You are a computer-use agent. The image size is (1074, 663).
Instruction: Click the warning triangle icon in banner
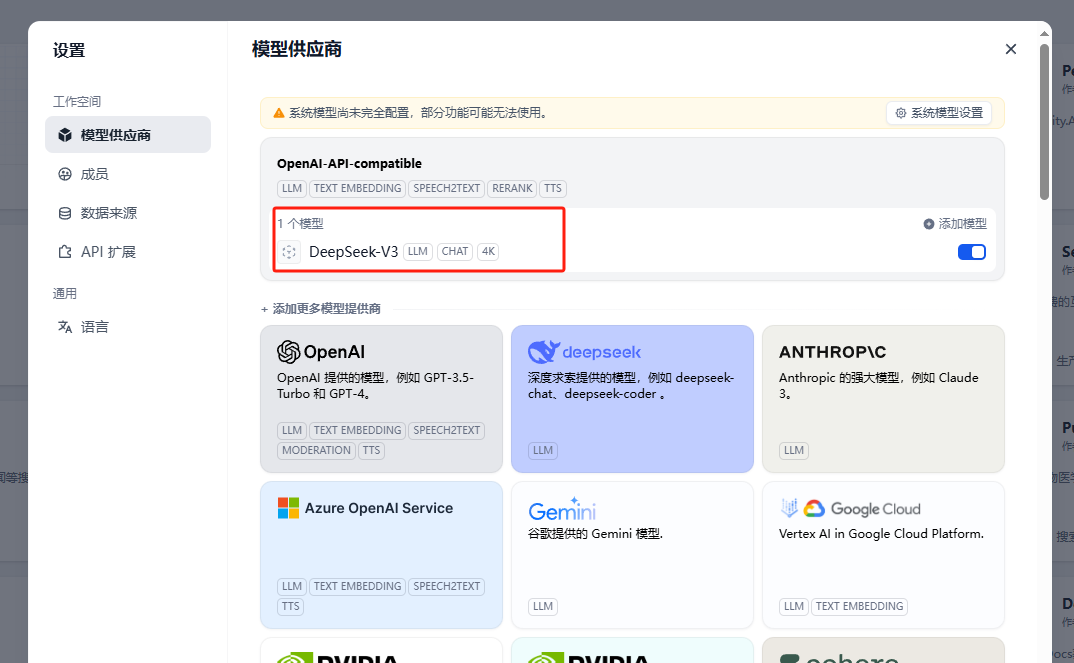click(279, 113)
